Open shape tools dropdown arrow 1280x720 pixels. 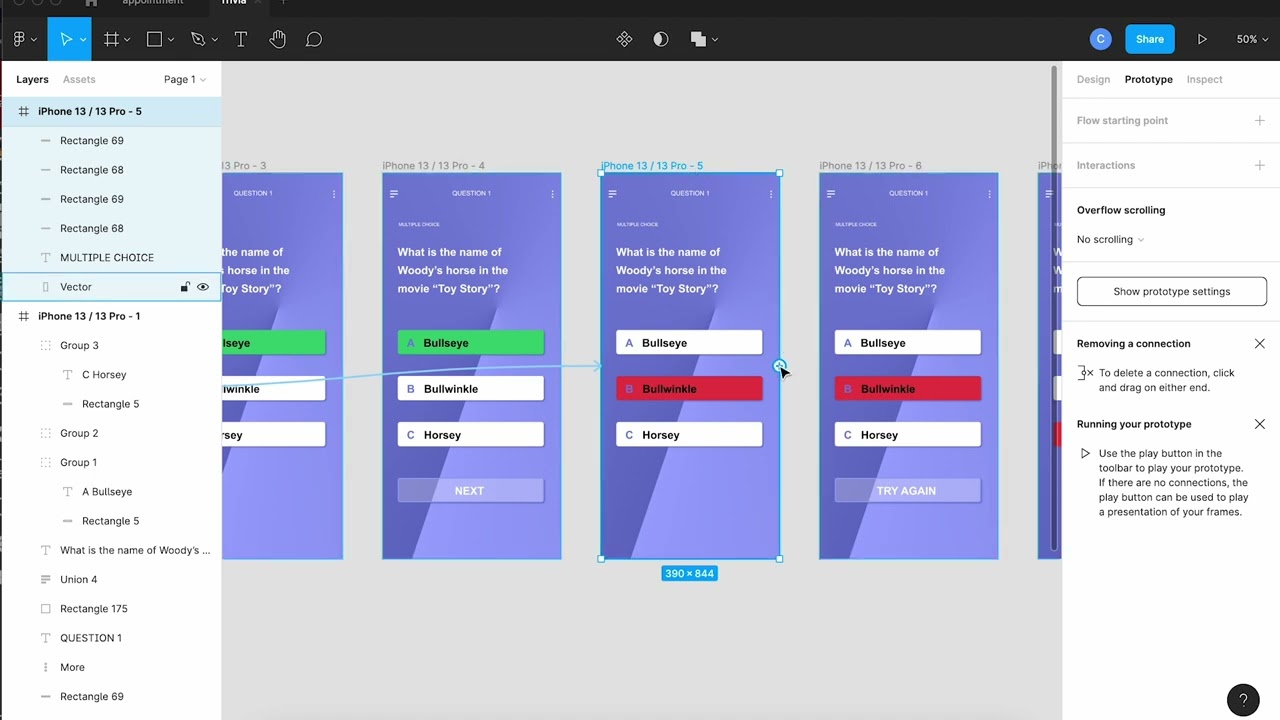(171, 40)
